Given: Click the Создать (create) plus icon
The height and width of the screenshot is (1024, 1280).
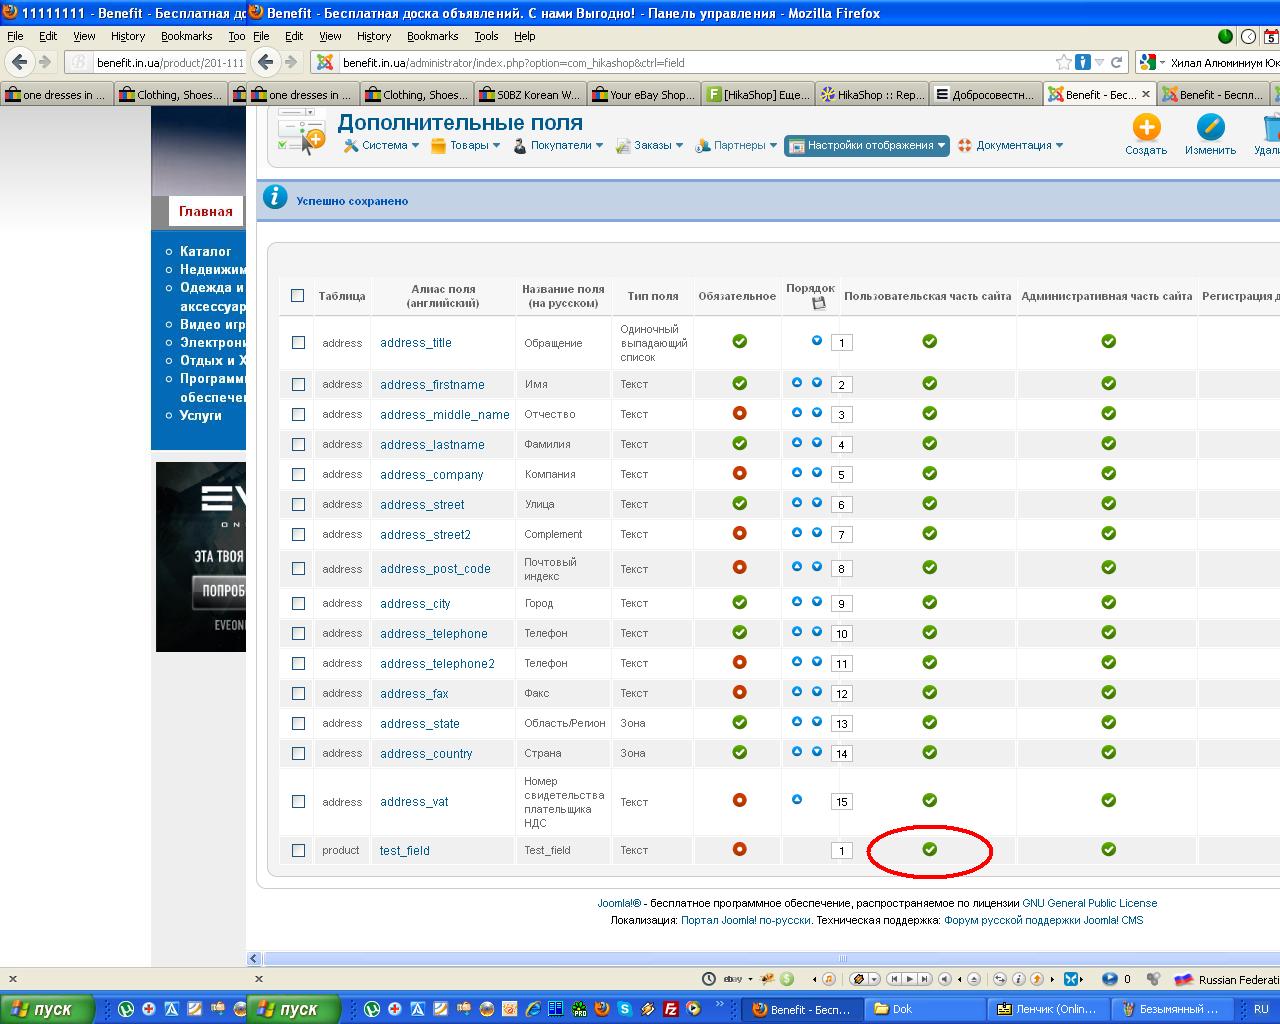Looking at the screenshot, I should pos(1146,128).
